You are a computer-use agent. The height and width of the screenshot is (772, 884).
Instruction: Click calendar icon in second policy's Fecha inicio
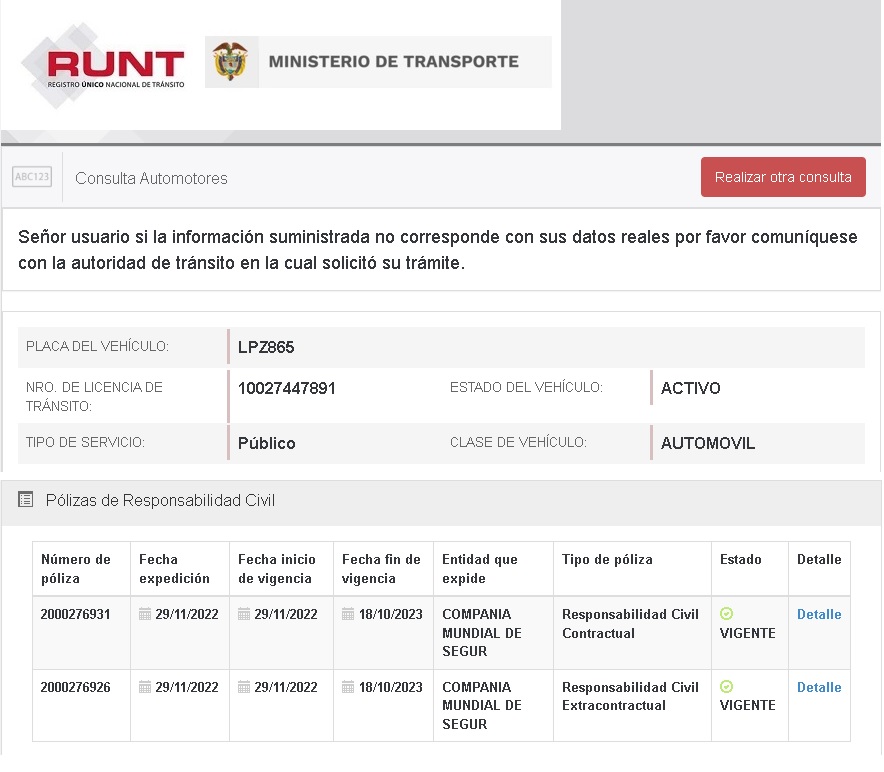(244, 687)
